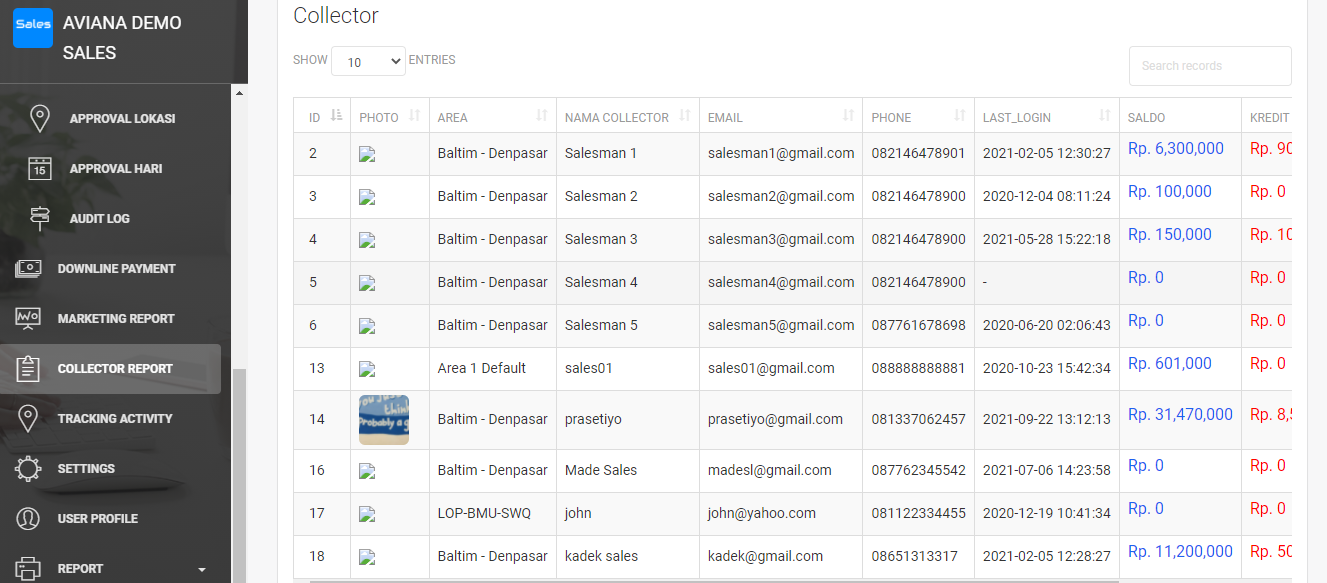Click the Sales logo in header
The width and height of the screenshot is (1327, 583).
point(32,27)
